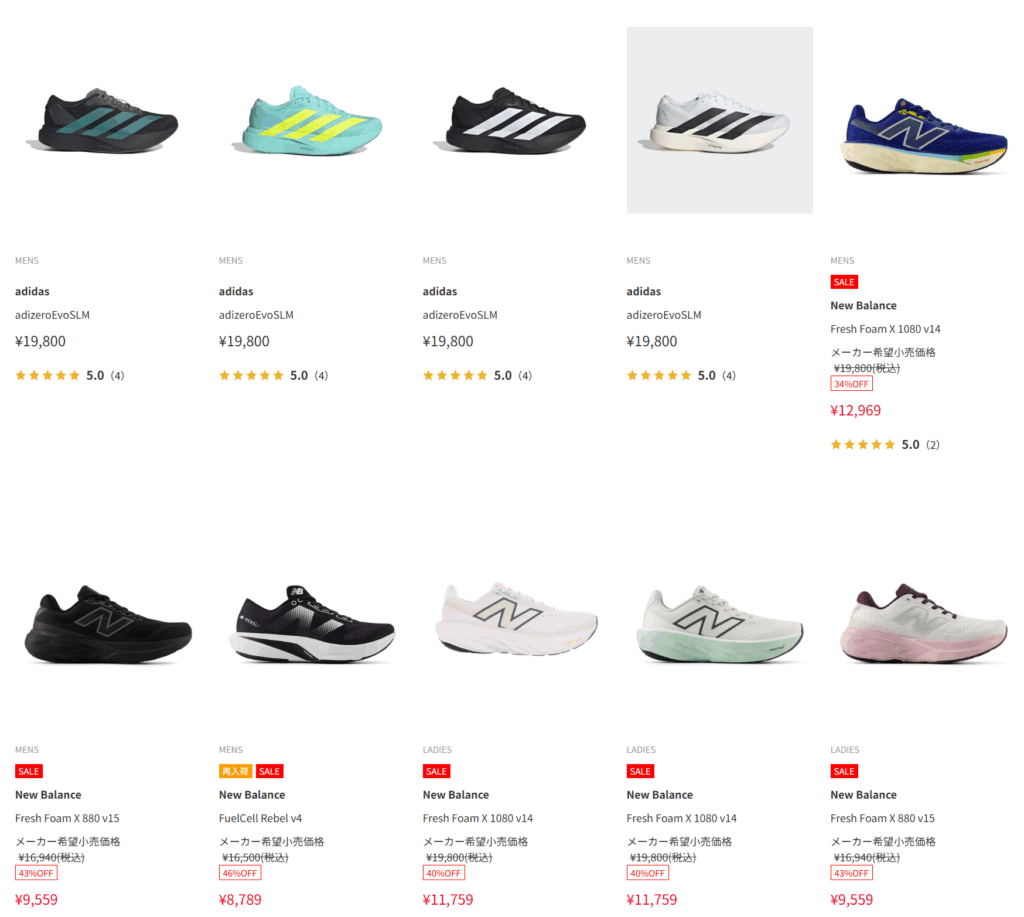Click the mens Fresh Foam X 880 v15 title
Image resolution: width=1024 pixels, height=917 pixels.
[67, 818]
